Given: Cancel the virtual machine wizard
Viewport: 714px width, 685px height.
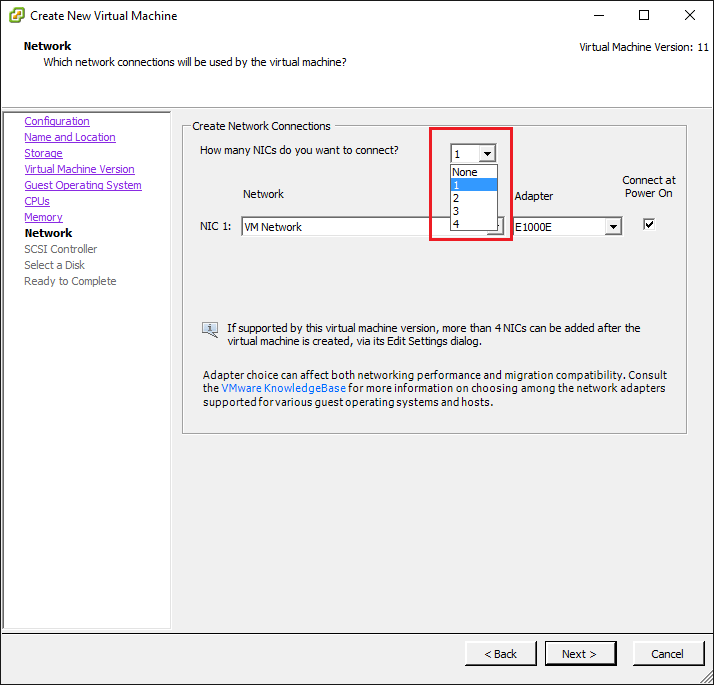Looking at the screenshot, I should click(667, 654).
